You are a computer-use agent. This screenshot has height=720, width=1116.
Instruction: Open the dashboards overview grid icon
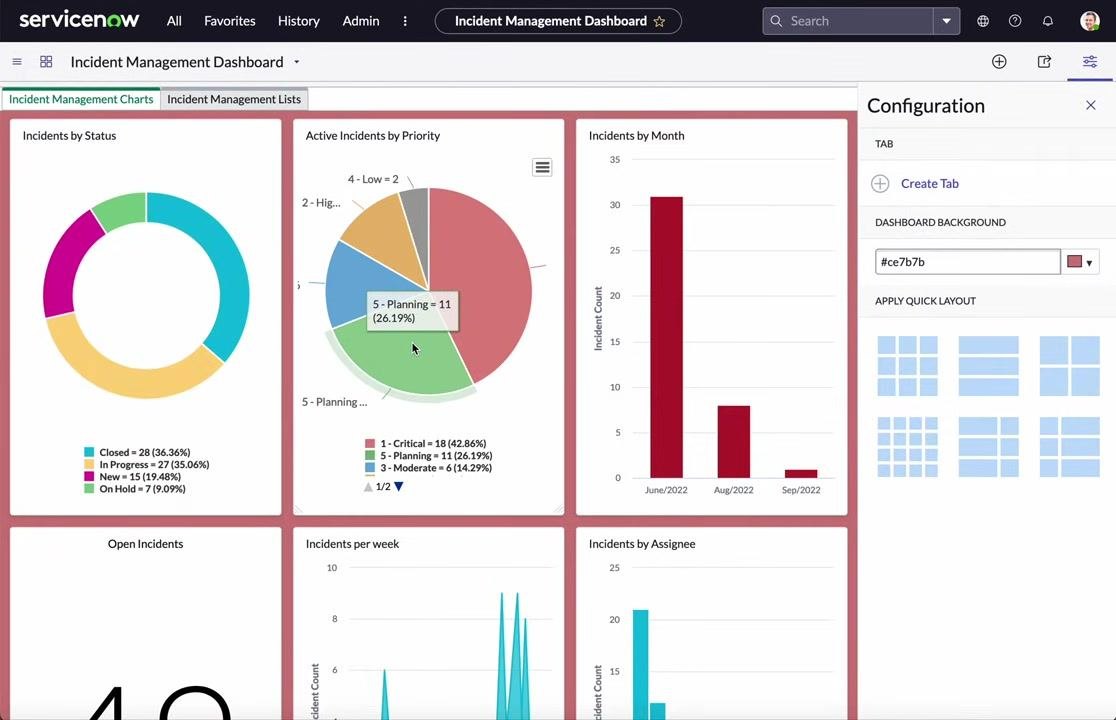coord(46,62)
